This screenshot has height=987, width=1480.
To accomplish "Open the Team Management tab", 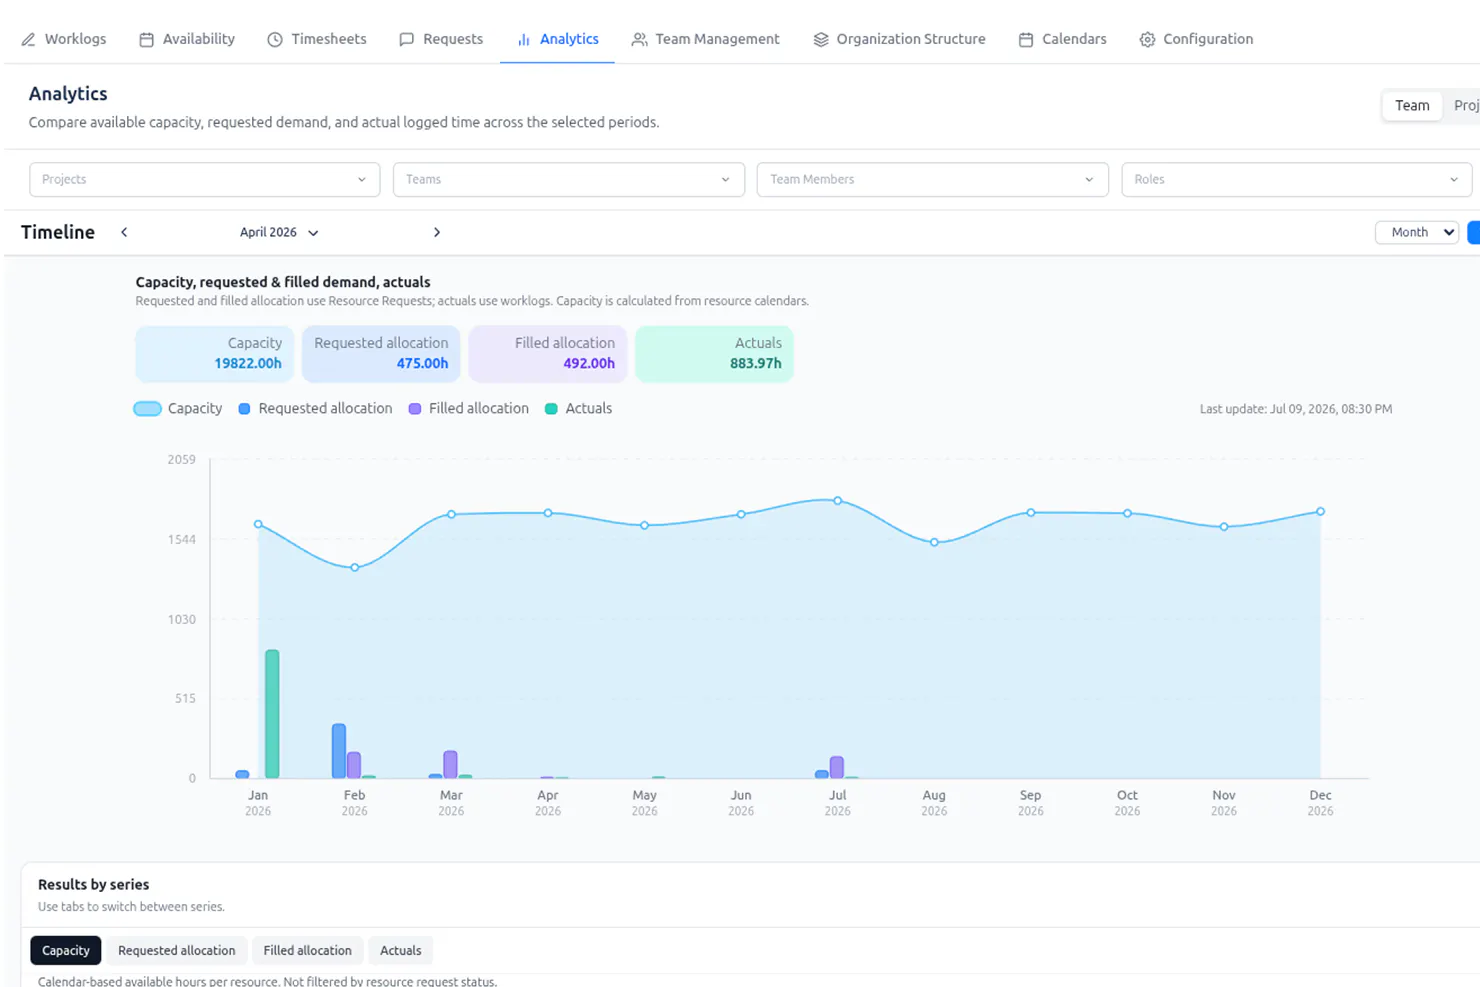I will click(706, 39).
